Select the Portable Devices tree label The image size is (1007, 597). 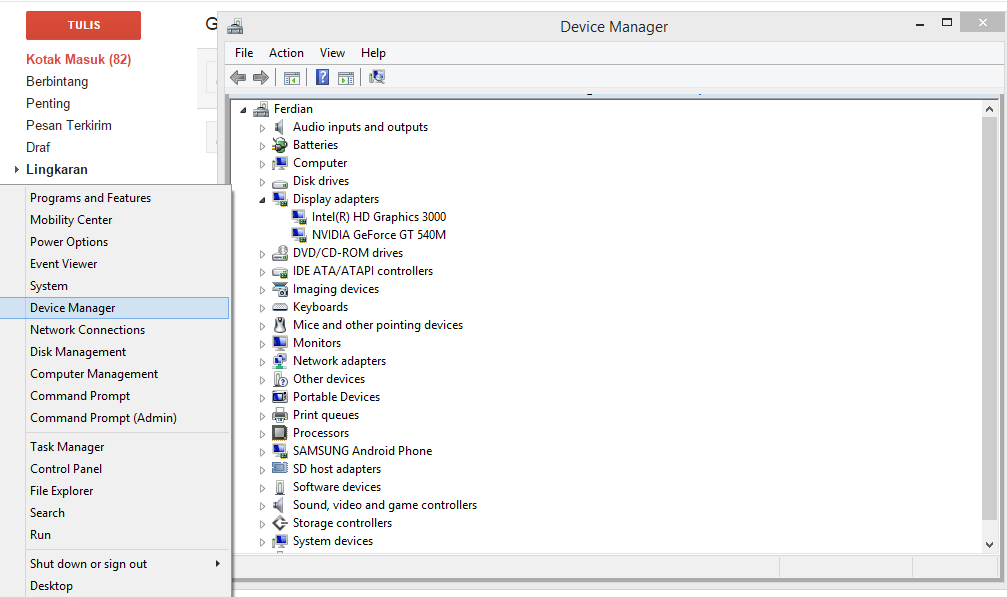(337, 397)
